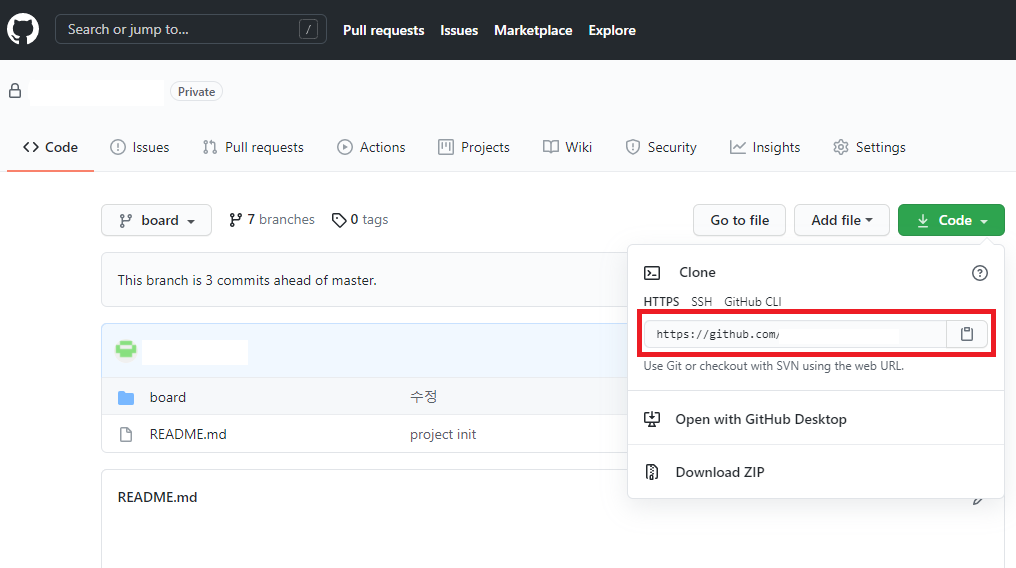
Task: Click the Go to file button
Action: pyautogui.click(x=739, y=220)
